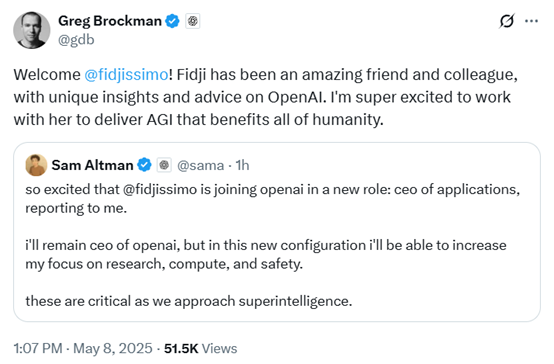554x364 pixels.
Task: Open the quoted tweet about ceo of applications
Action: pos(277,232)
